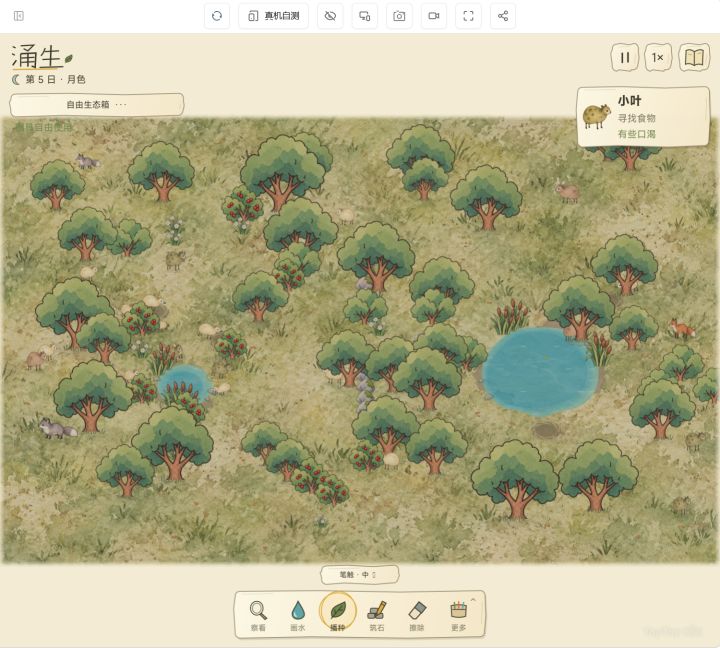Expand the 自由生态箱 mode menu
720x648 pixels.
(96, 105)
